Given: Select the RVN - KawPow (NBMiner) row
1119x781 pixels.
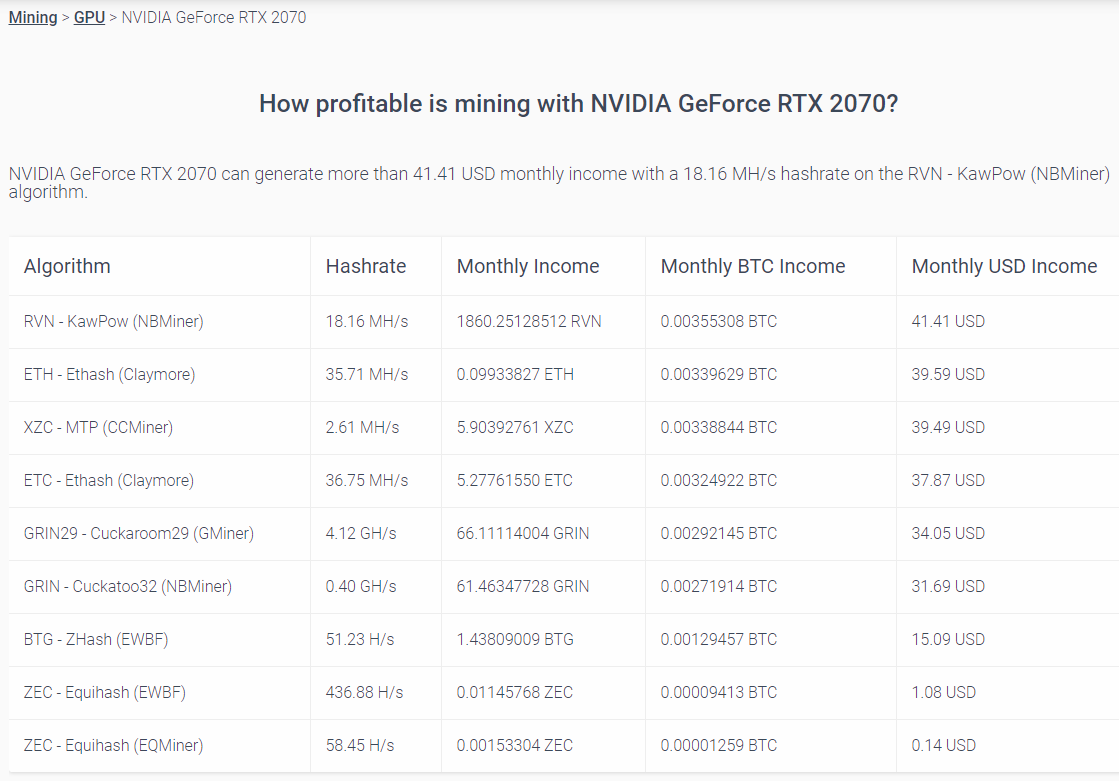Looking at the screenshot, I should coord(564,322).
